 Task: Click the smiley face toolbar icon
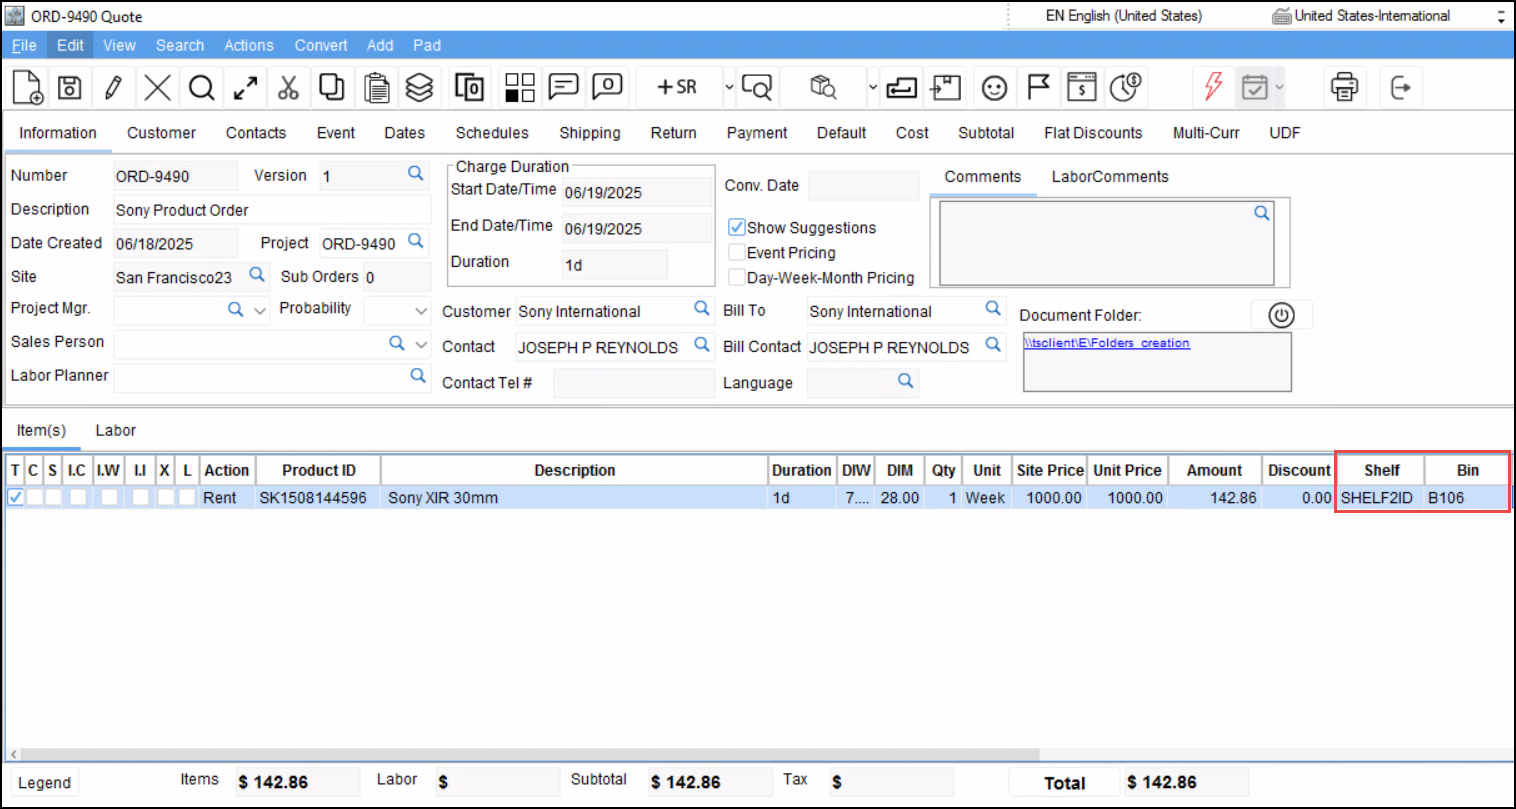993,88
